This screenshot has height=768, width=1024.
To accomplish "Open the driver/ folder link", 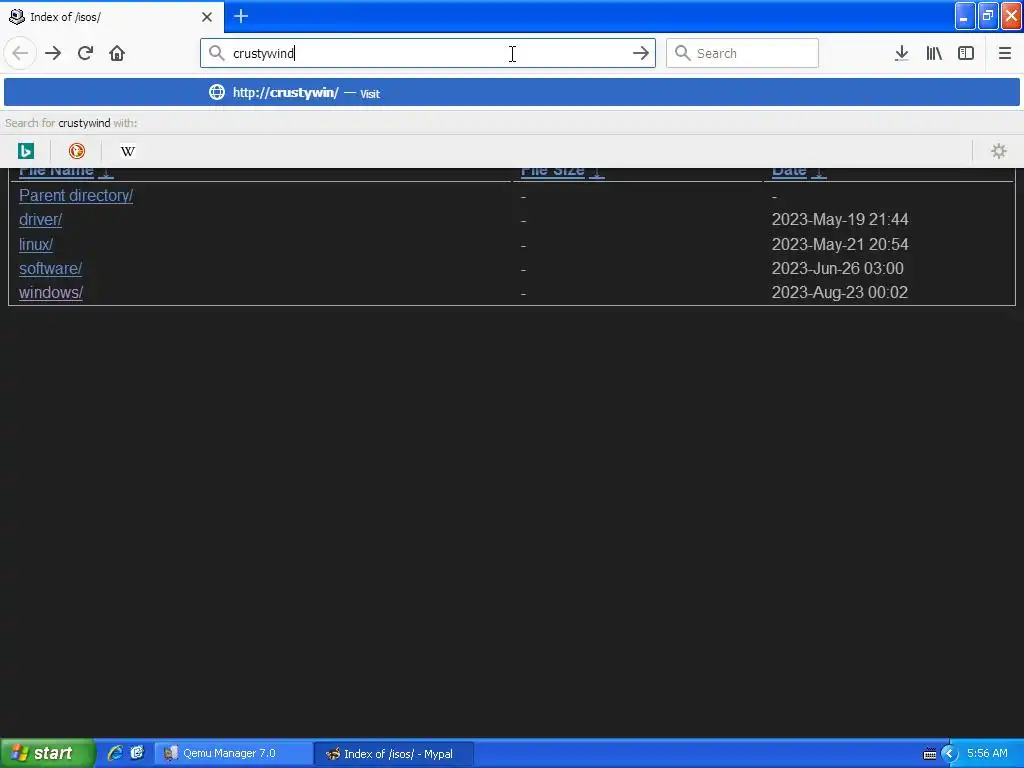I will tap(40, 219).
